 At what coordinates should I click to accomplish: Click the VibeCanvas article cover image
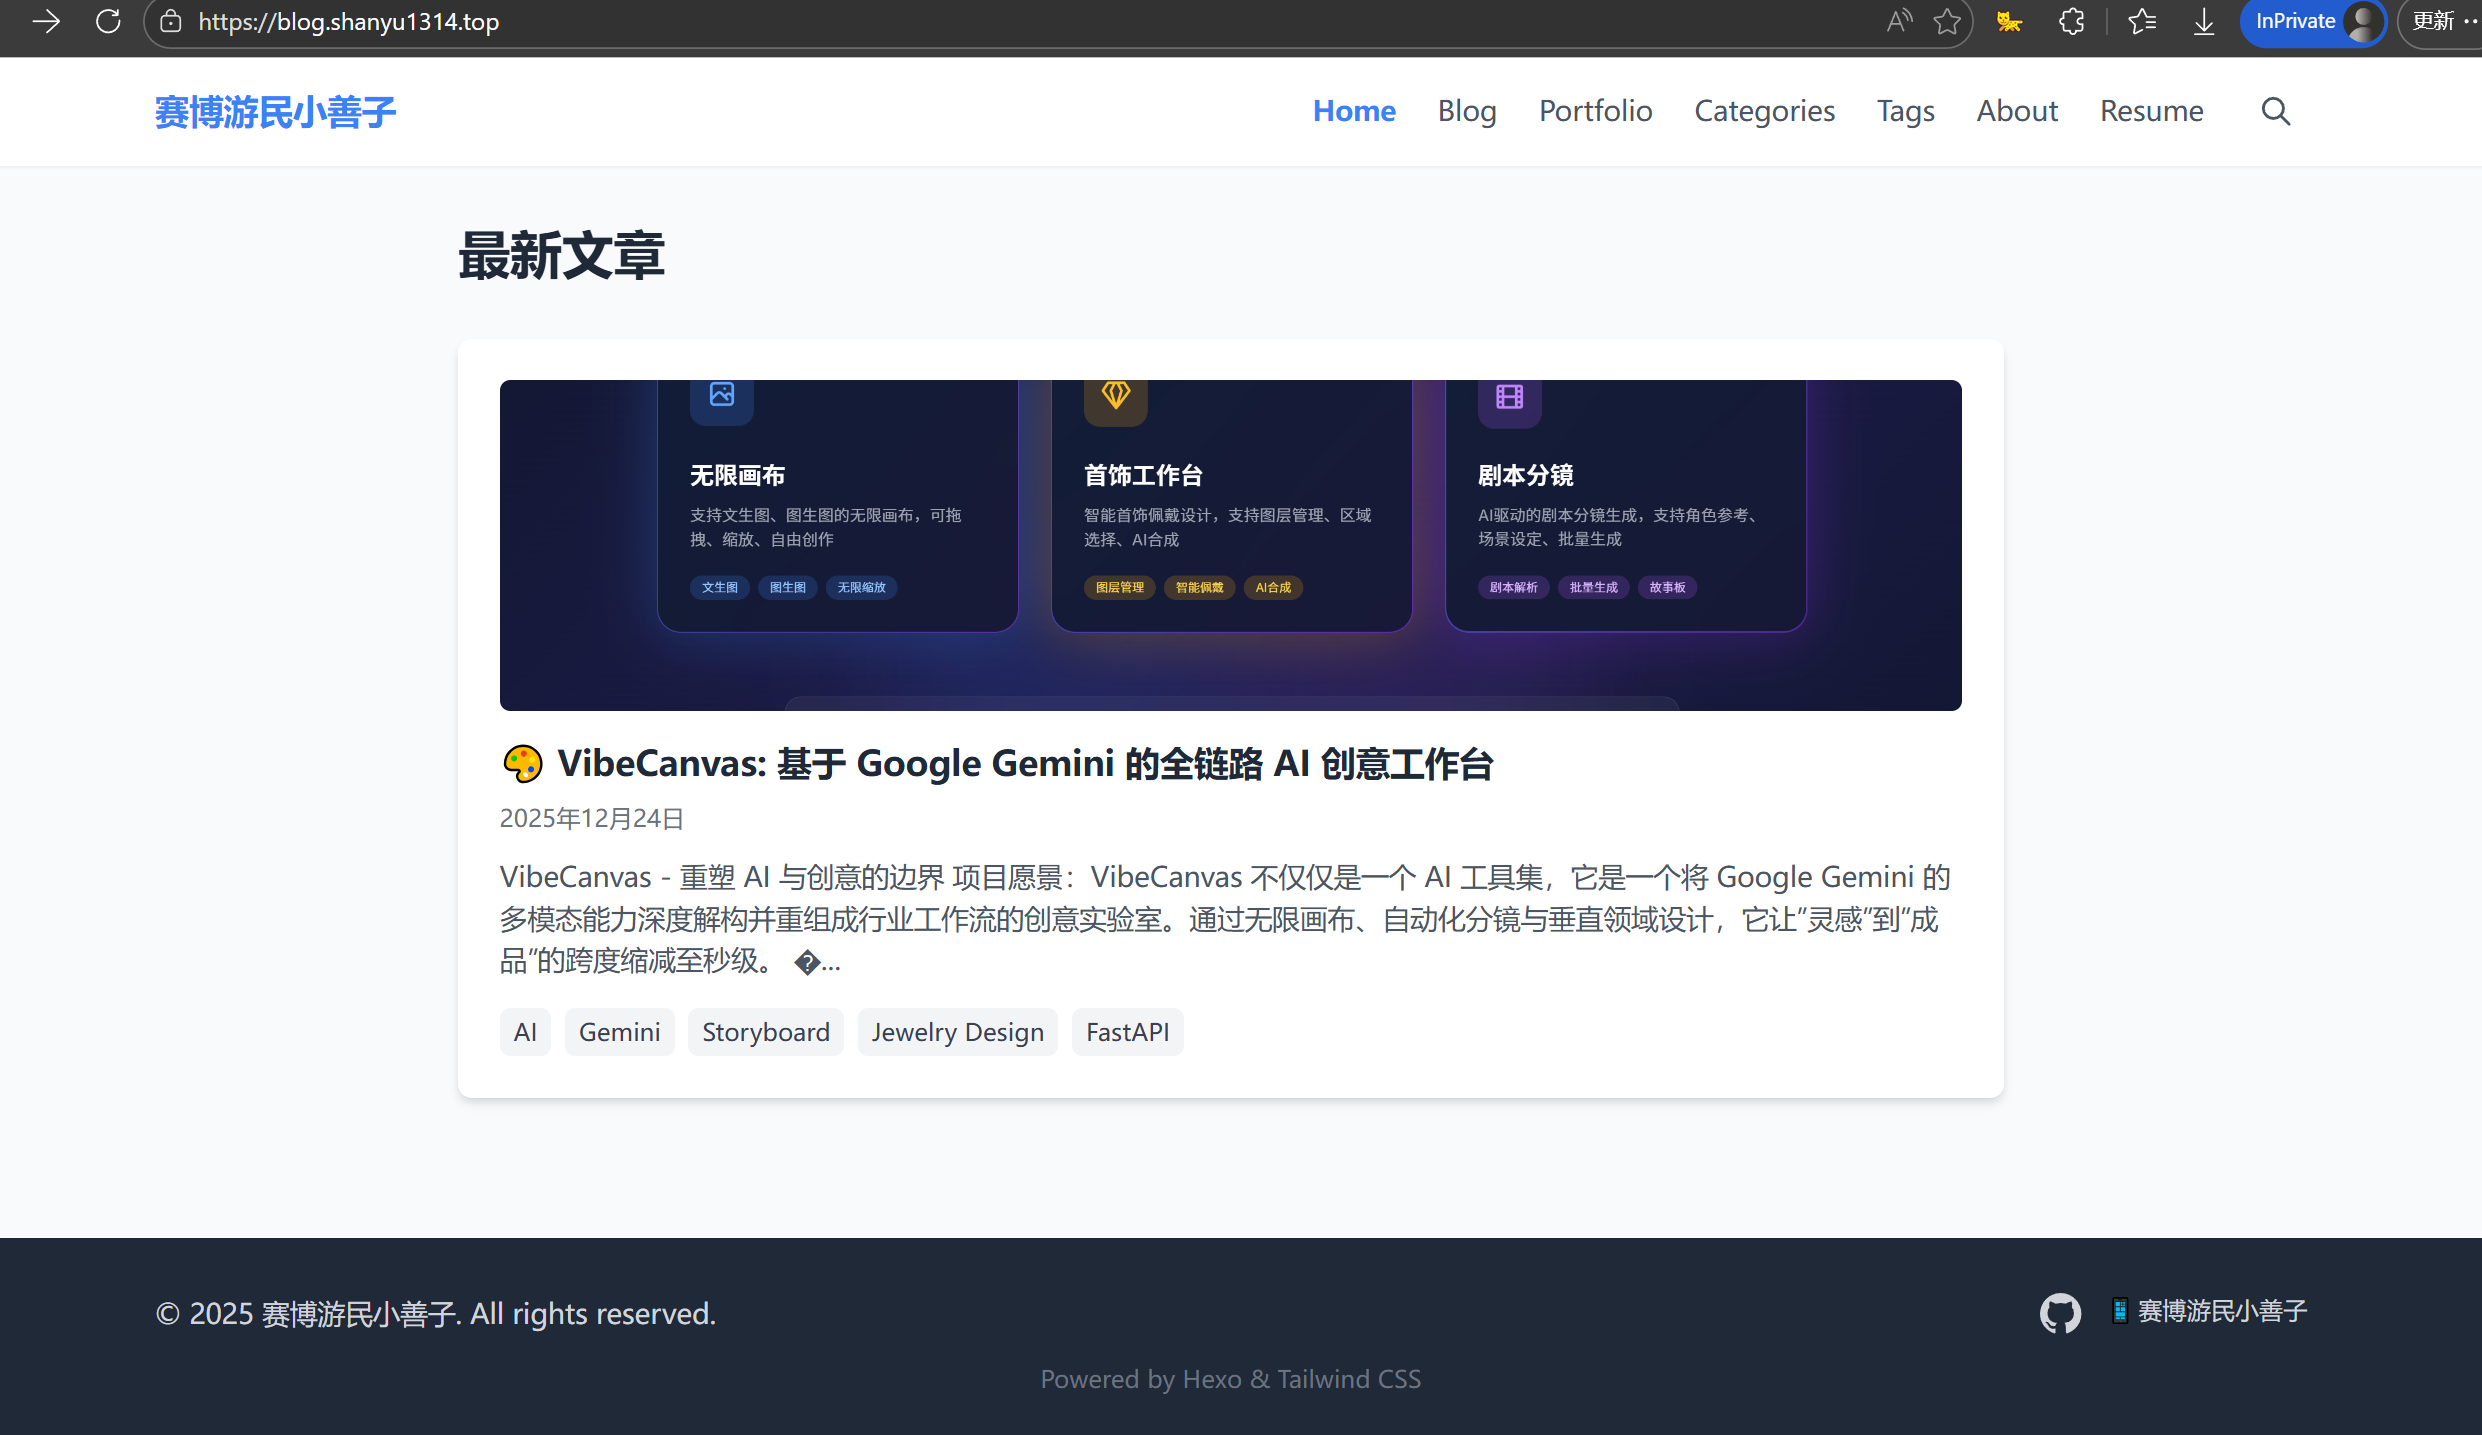[x=1230, y=545]
